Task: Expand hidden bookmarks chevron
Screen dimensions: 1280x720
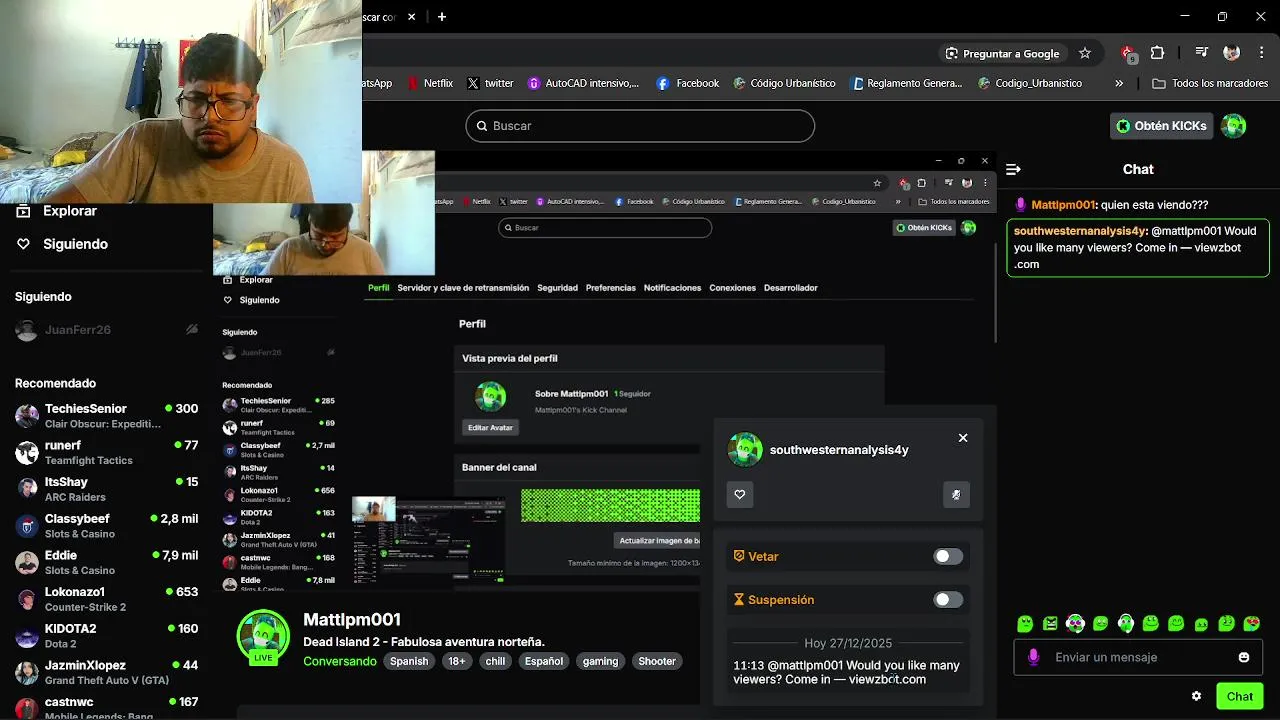Action: [x=1119, y=83]
